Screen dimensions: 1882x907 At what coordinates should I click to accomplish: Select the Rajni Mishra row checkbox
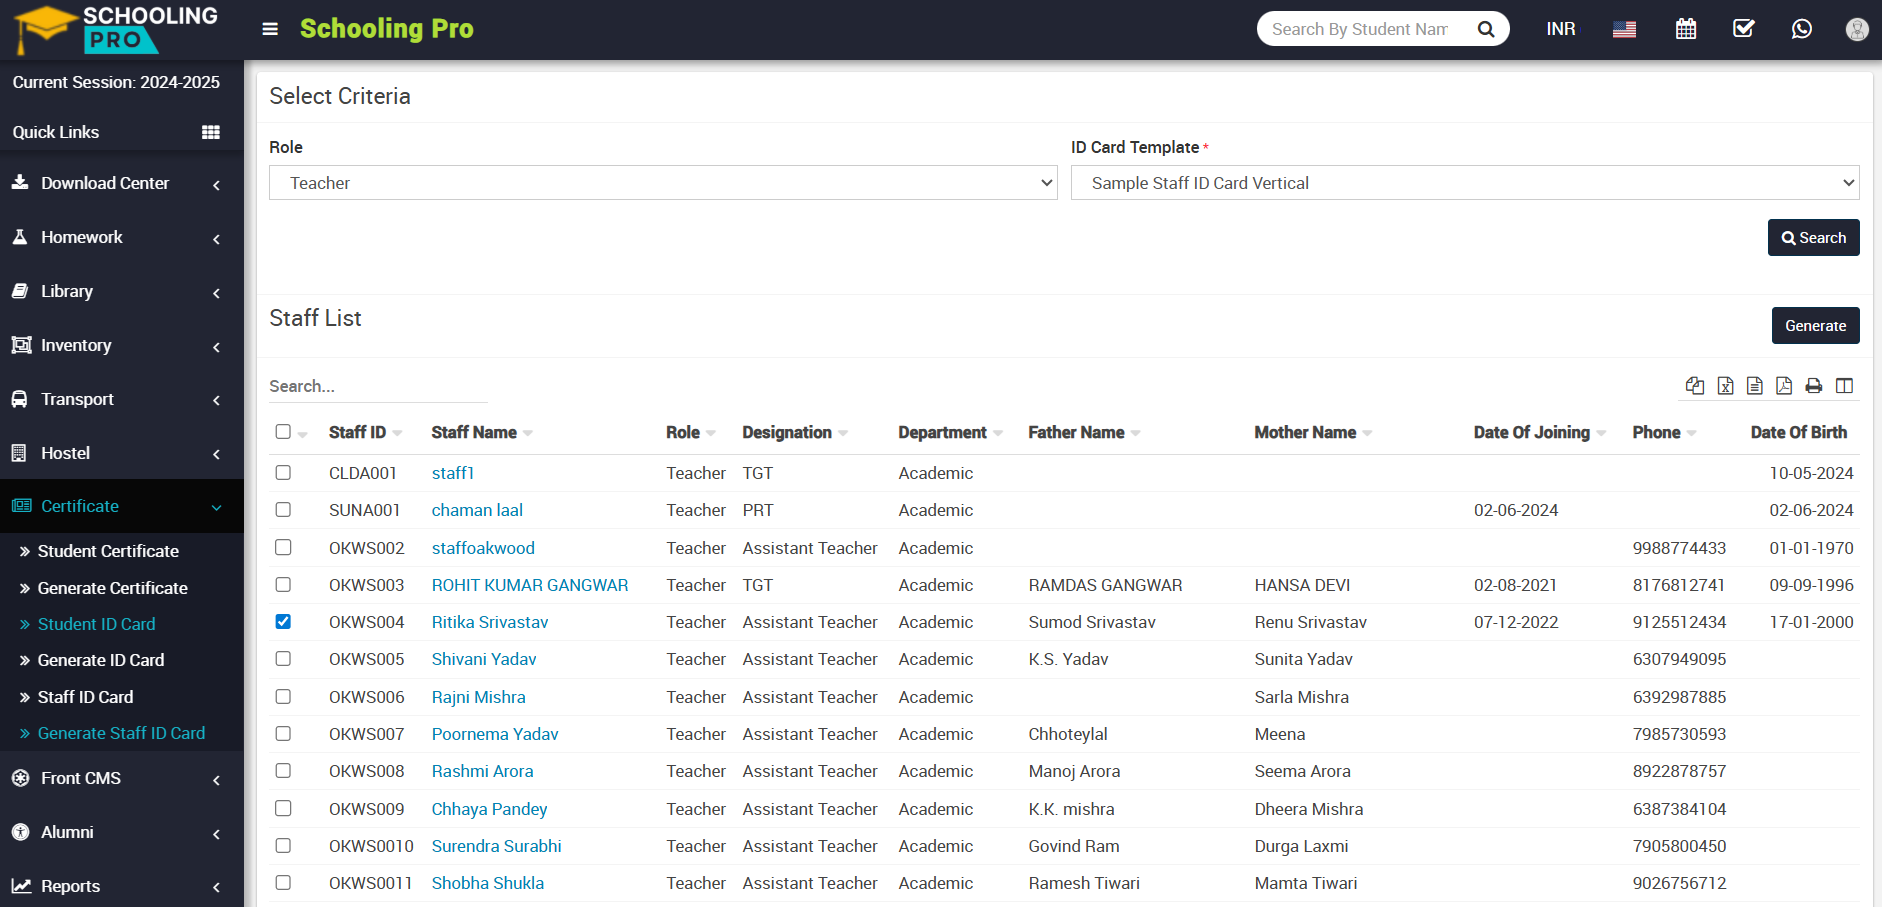[x=283, y=696]
